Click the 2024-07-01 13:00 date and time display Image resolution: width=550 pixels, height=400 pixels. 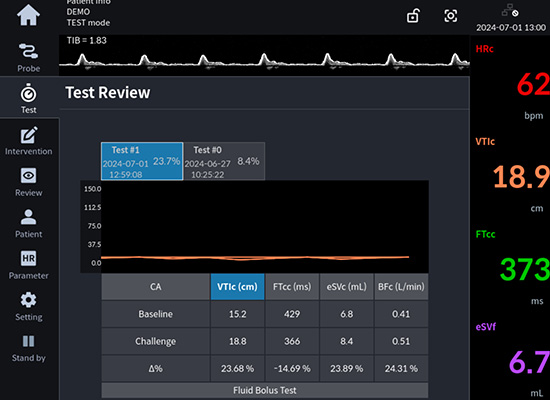pyautogui.click(x=511, y=27)
